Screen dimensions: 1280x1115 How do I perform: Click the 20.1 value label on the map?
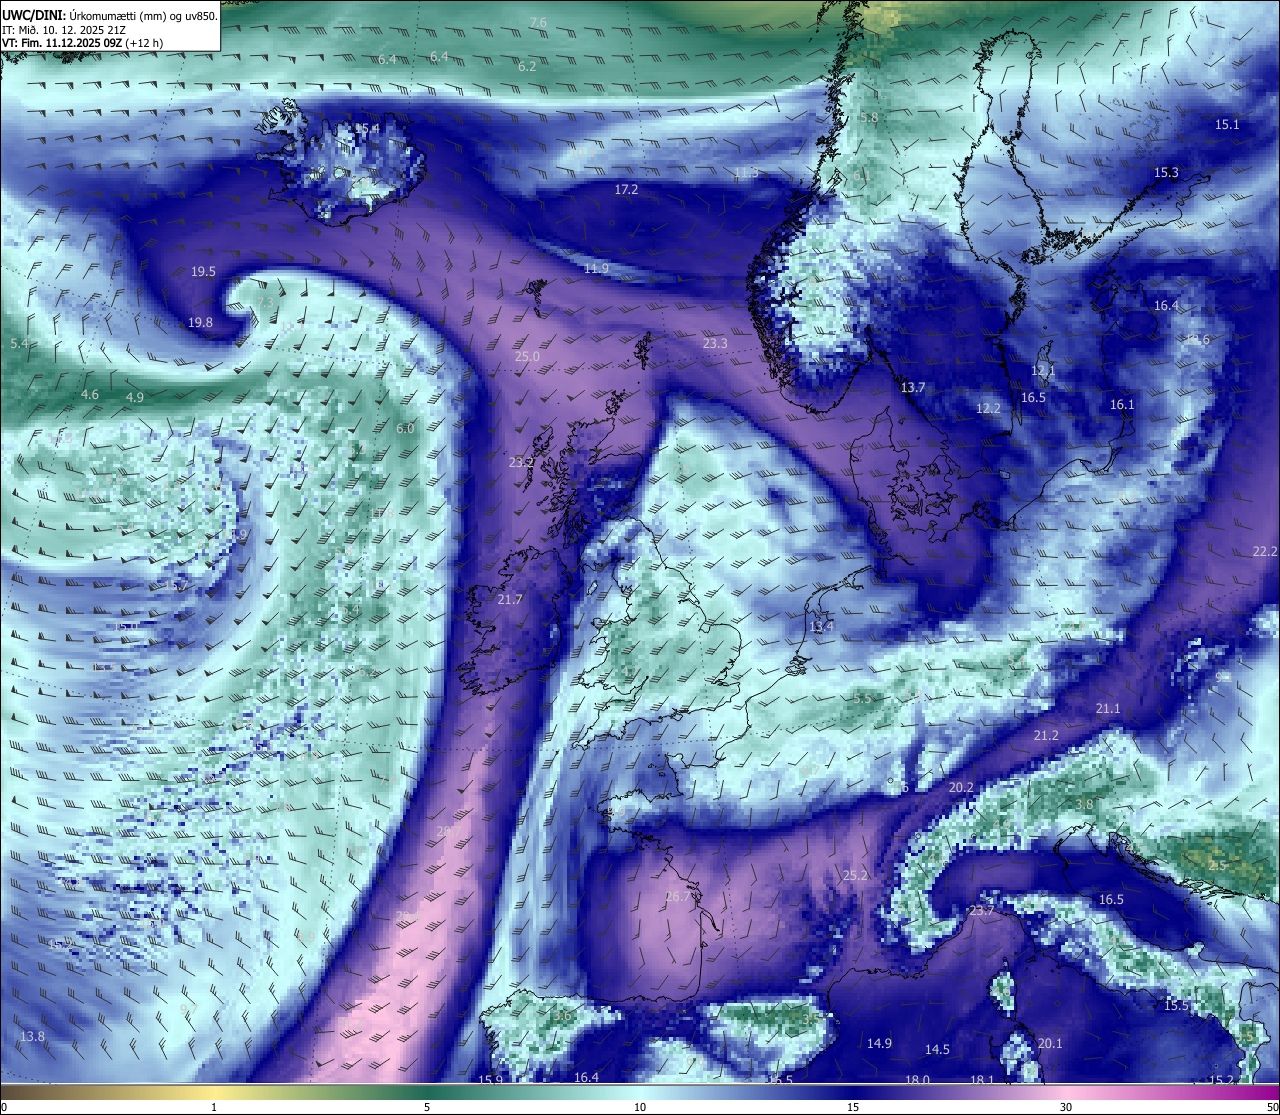[x=1050, y=1044]
